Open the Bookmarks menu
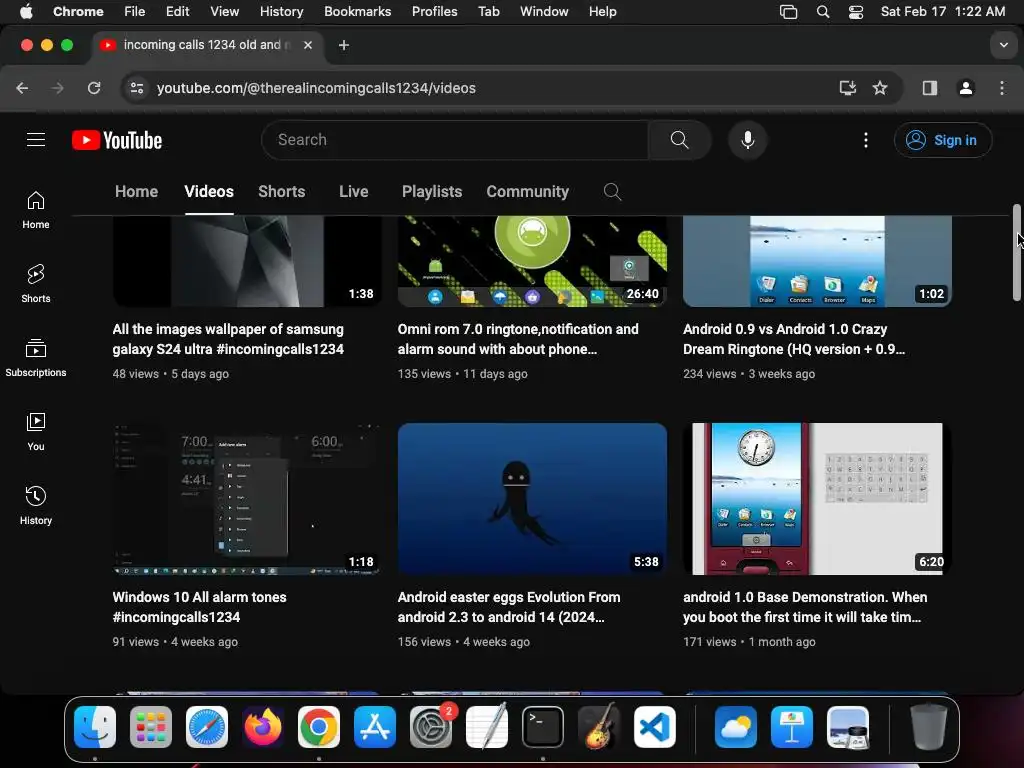 coord(357,11)
